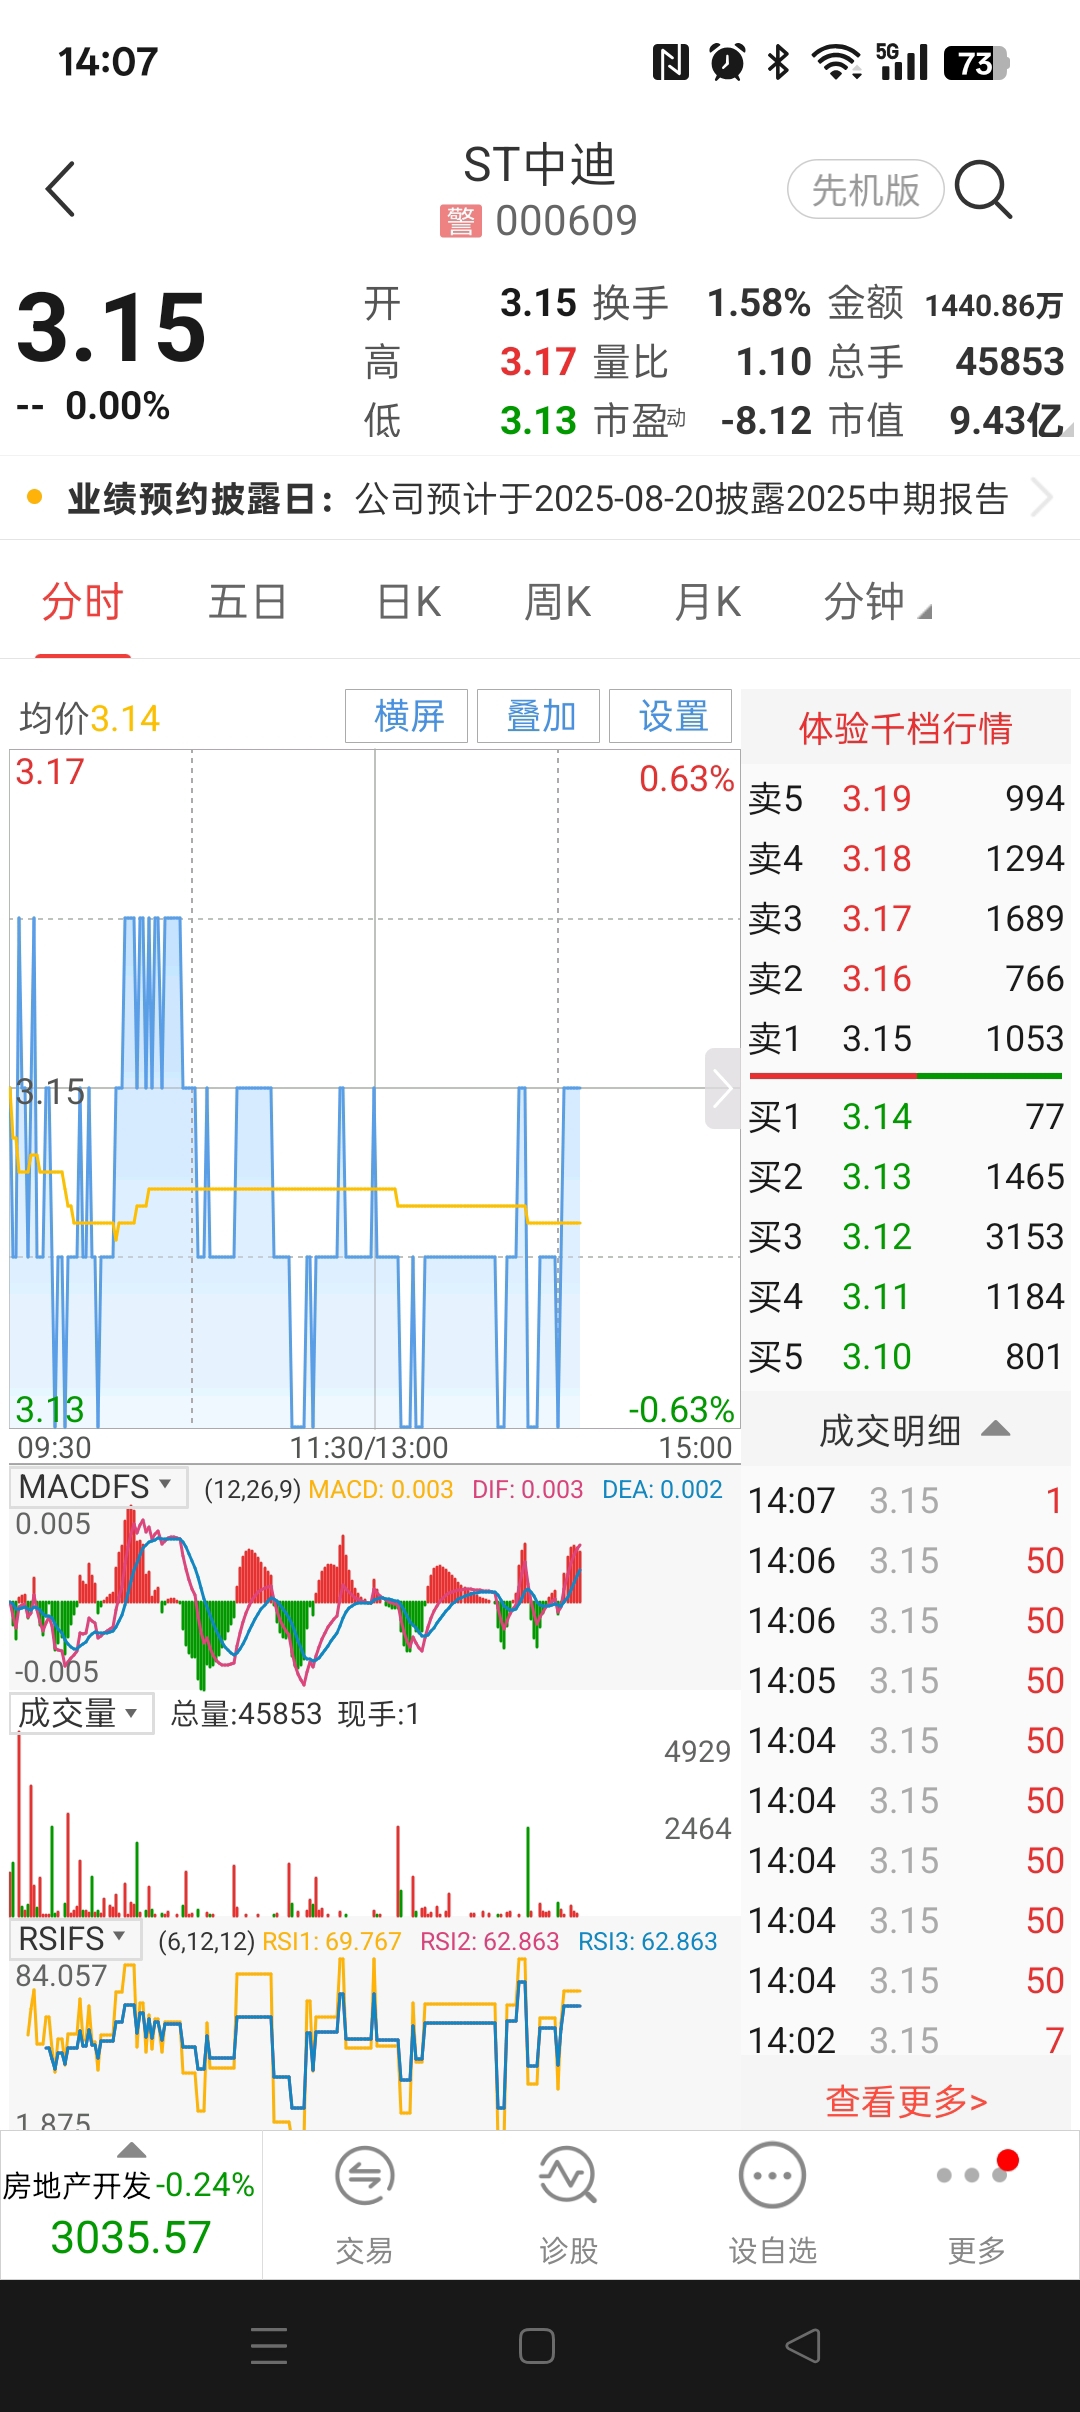Switch to the 五日 tab
Image resolution: width=1080 pixels, height=2412 pixels.
click(x=247, y=603)
